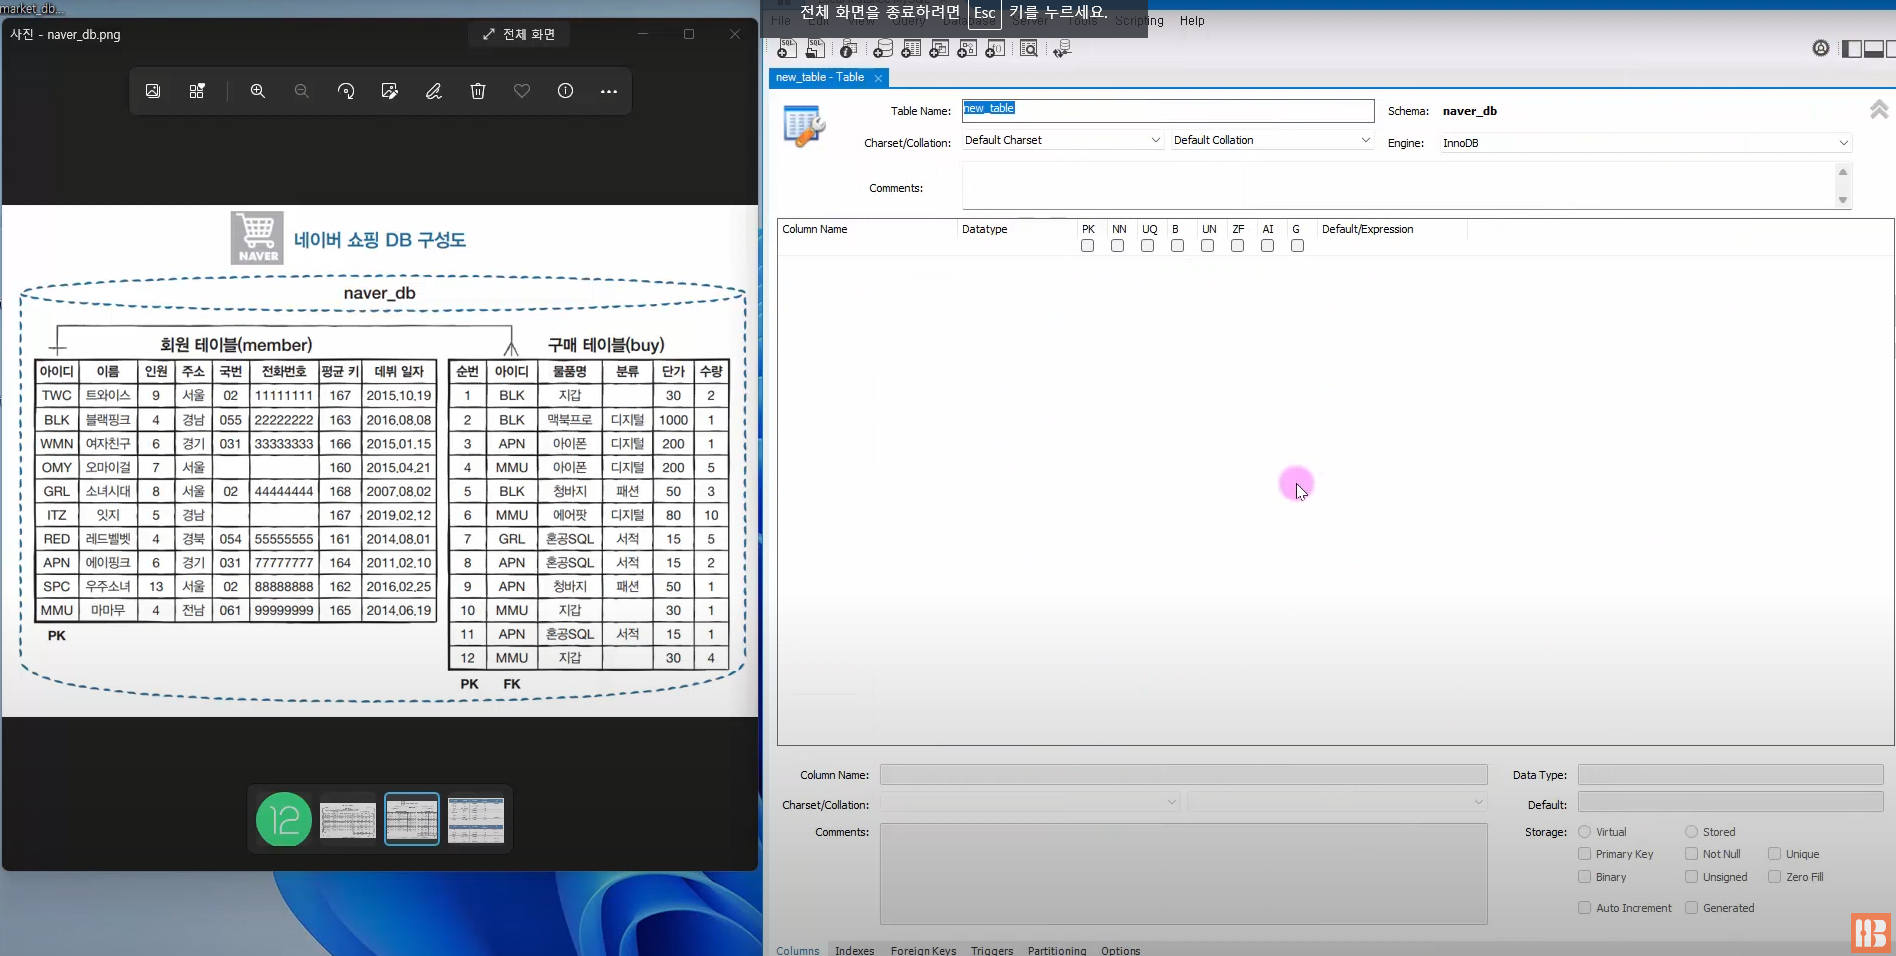
Task: Open the See more ellipsis menu in Photos
Action: click(x=609, y=91)
